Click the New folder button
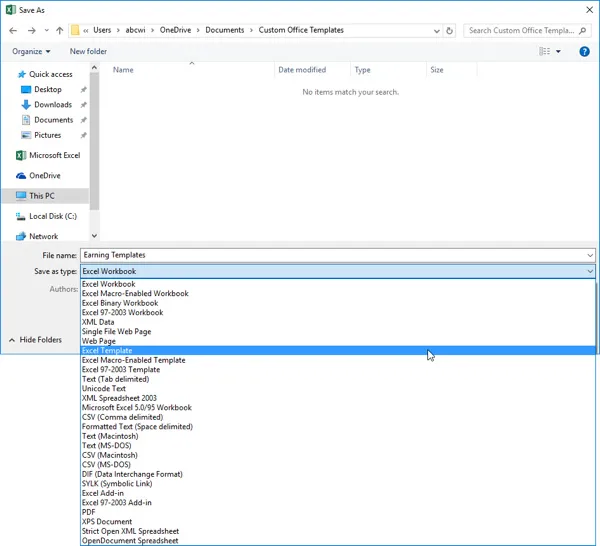600x546 pixels. tap(88, 51)
